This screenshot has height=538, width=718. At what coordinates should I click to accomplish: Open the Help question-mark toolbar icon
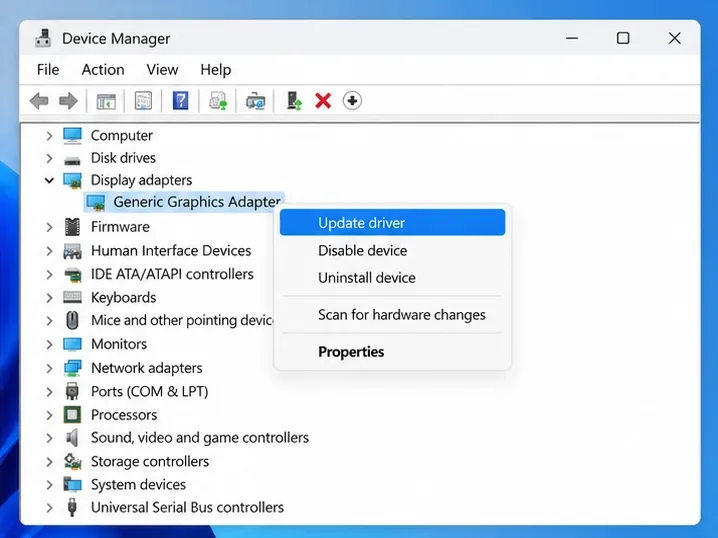(180, 101)
